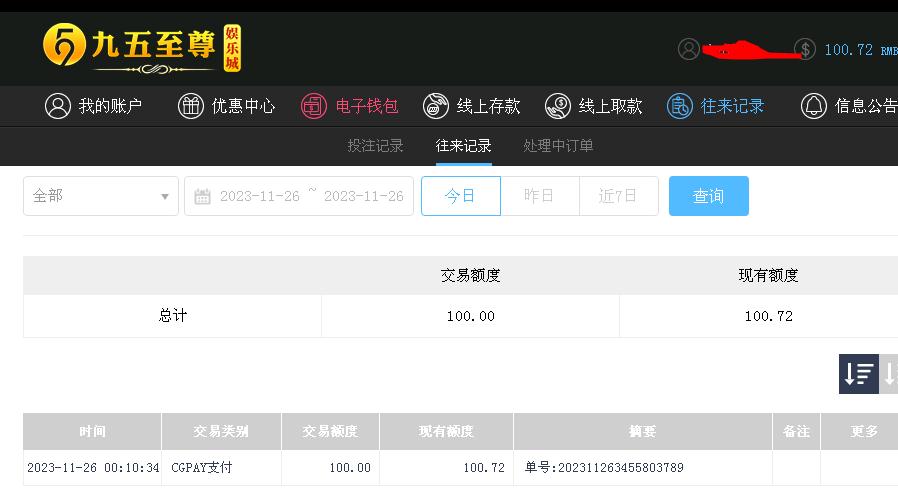The image size is (898, 494).
Task: Click the calendar icon in date range
Action: [202, 196]
